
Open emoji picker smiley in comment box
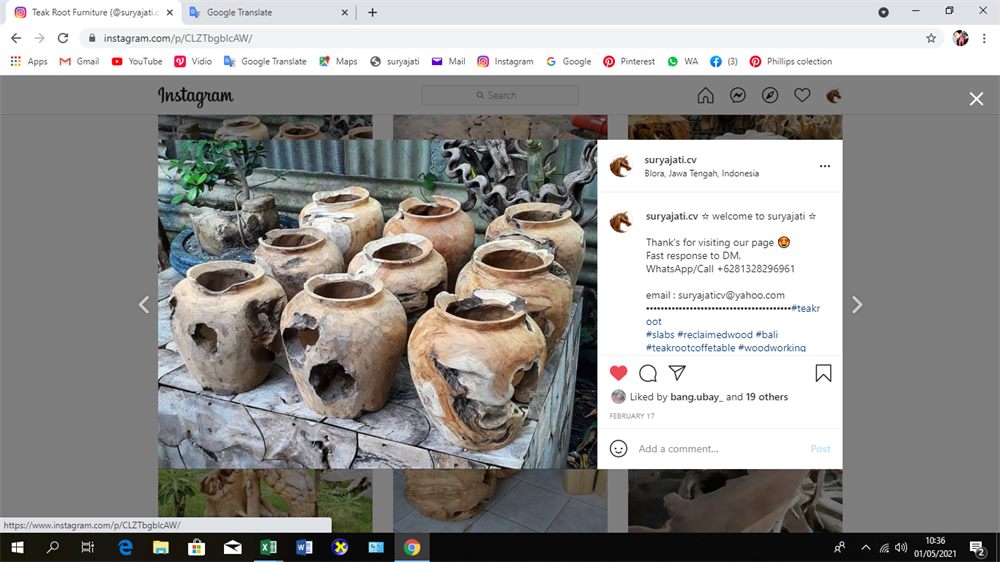tap(619, 448)
